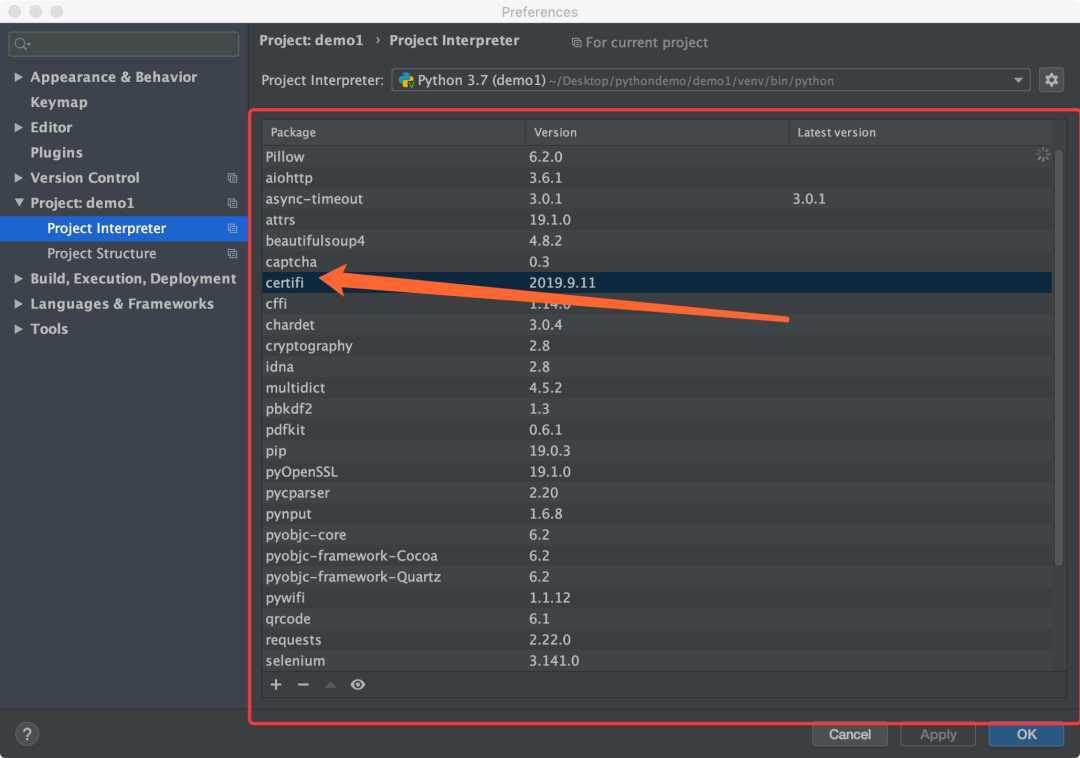Open Plugins settings

tap(56, 153)
